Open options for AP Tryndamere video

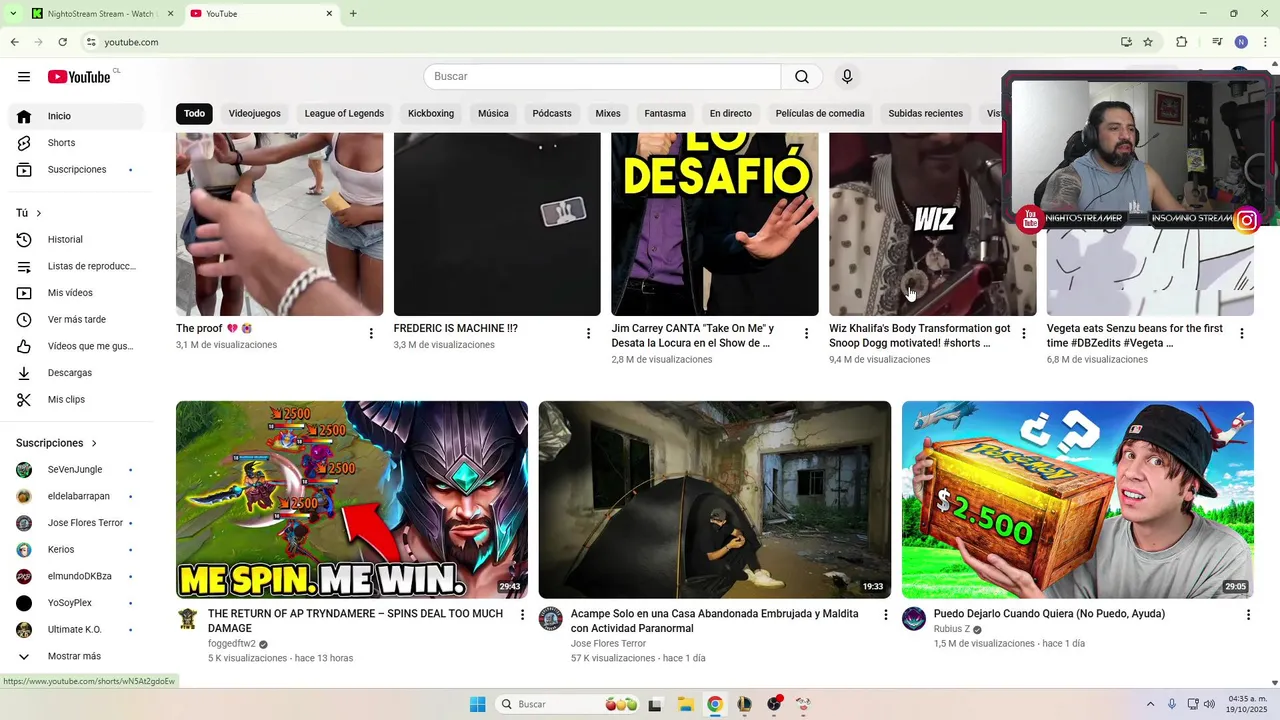pos(522,615)
